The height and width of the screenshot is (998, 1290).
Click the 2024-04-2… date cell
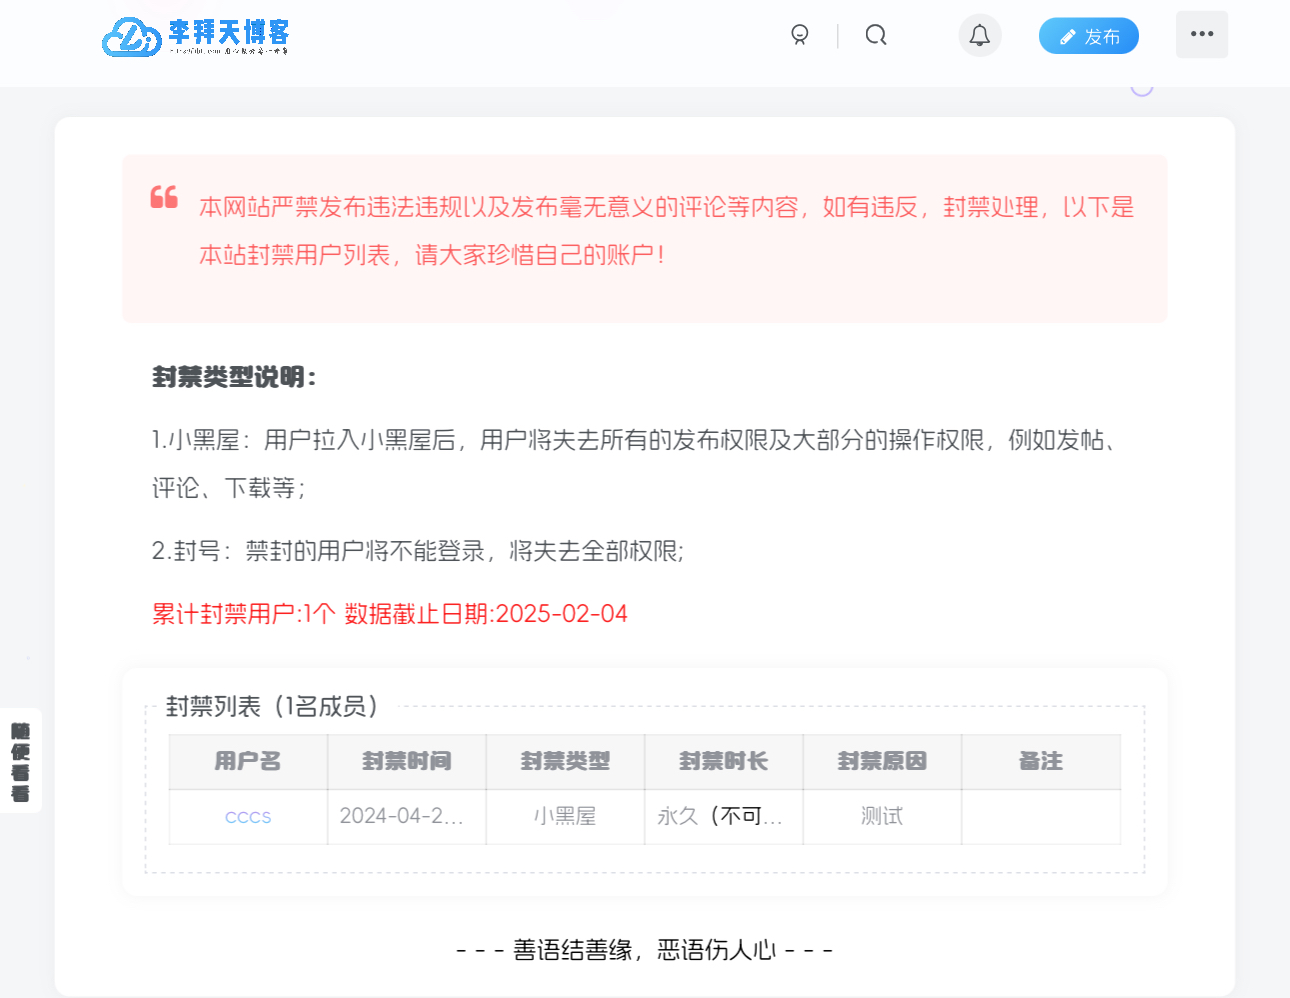click(x=407, y=817)
